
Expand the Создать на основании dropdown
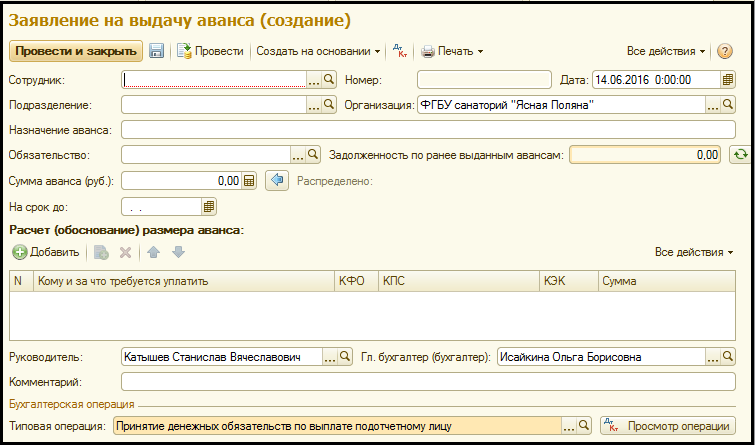[318, 51]
